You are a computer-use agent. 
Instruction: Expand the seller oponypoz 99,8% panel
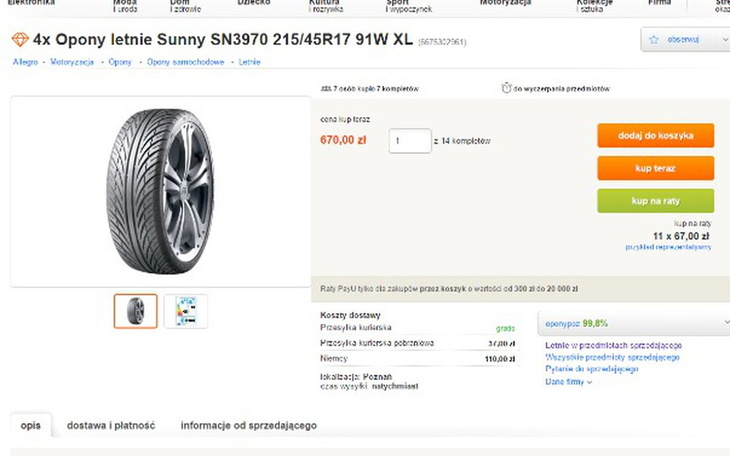723,323
